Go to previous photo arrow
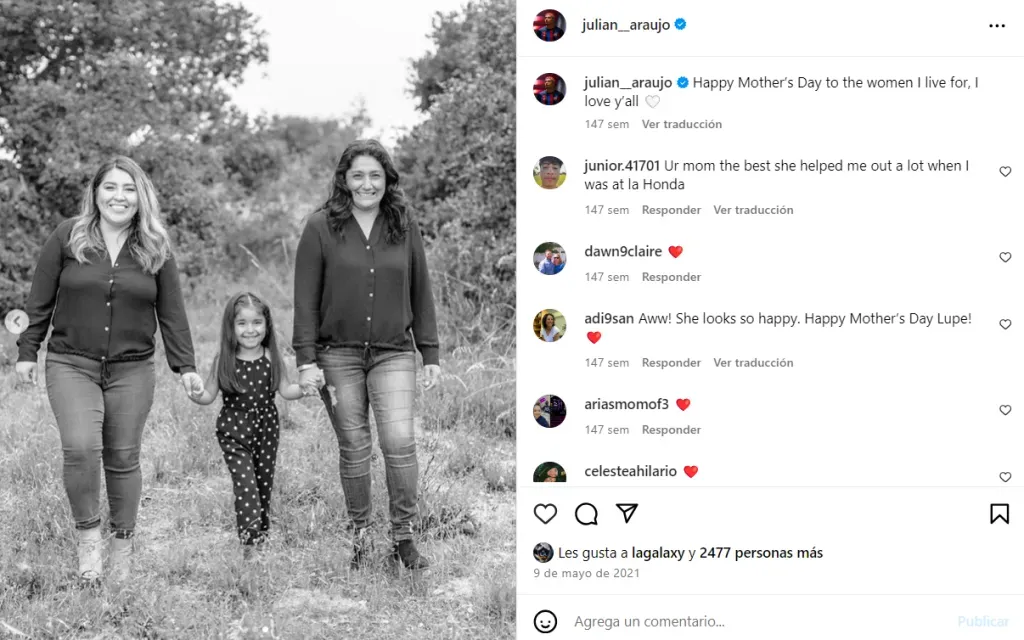The height and width of the screenshot is (640, 1024). pyautogui.click(x=16, y=321)
